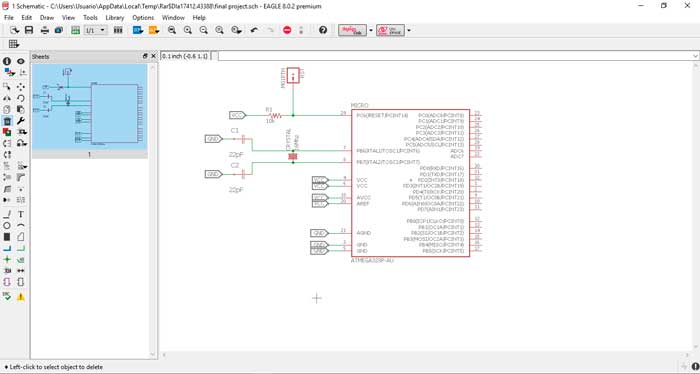Viewport: 700px width, 374px height.
Task: Open the Draw menu
Action: pos(47,18)
